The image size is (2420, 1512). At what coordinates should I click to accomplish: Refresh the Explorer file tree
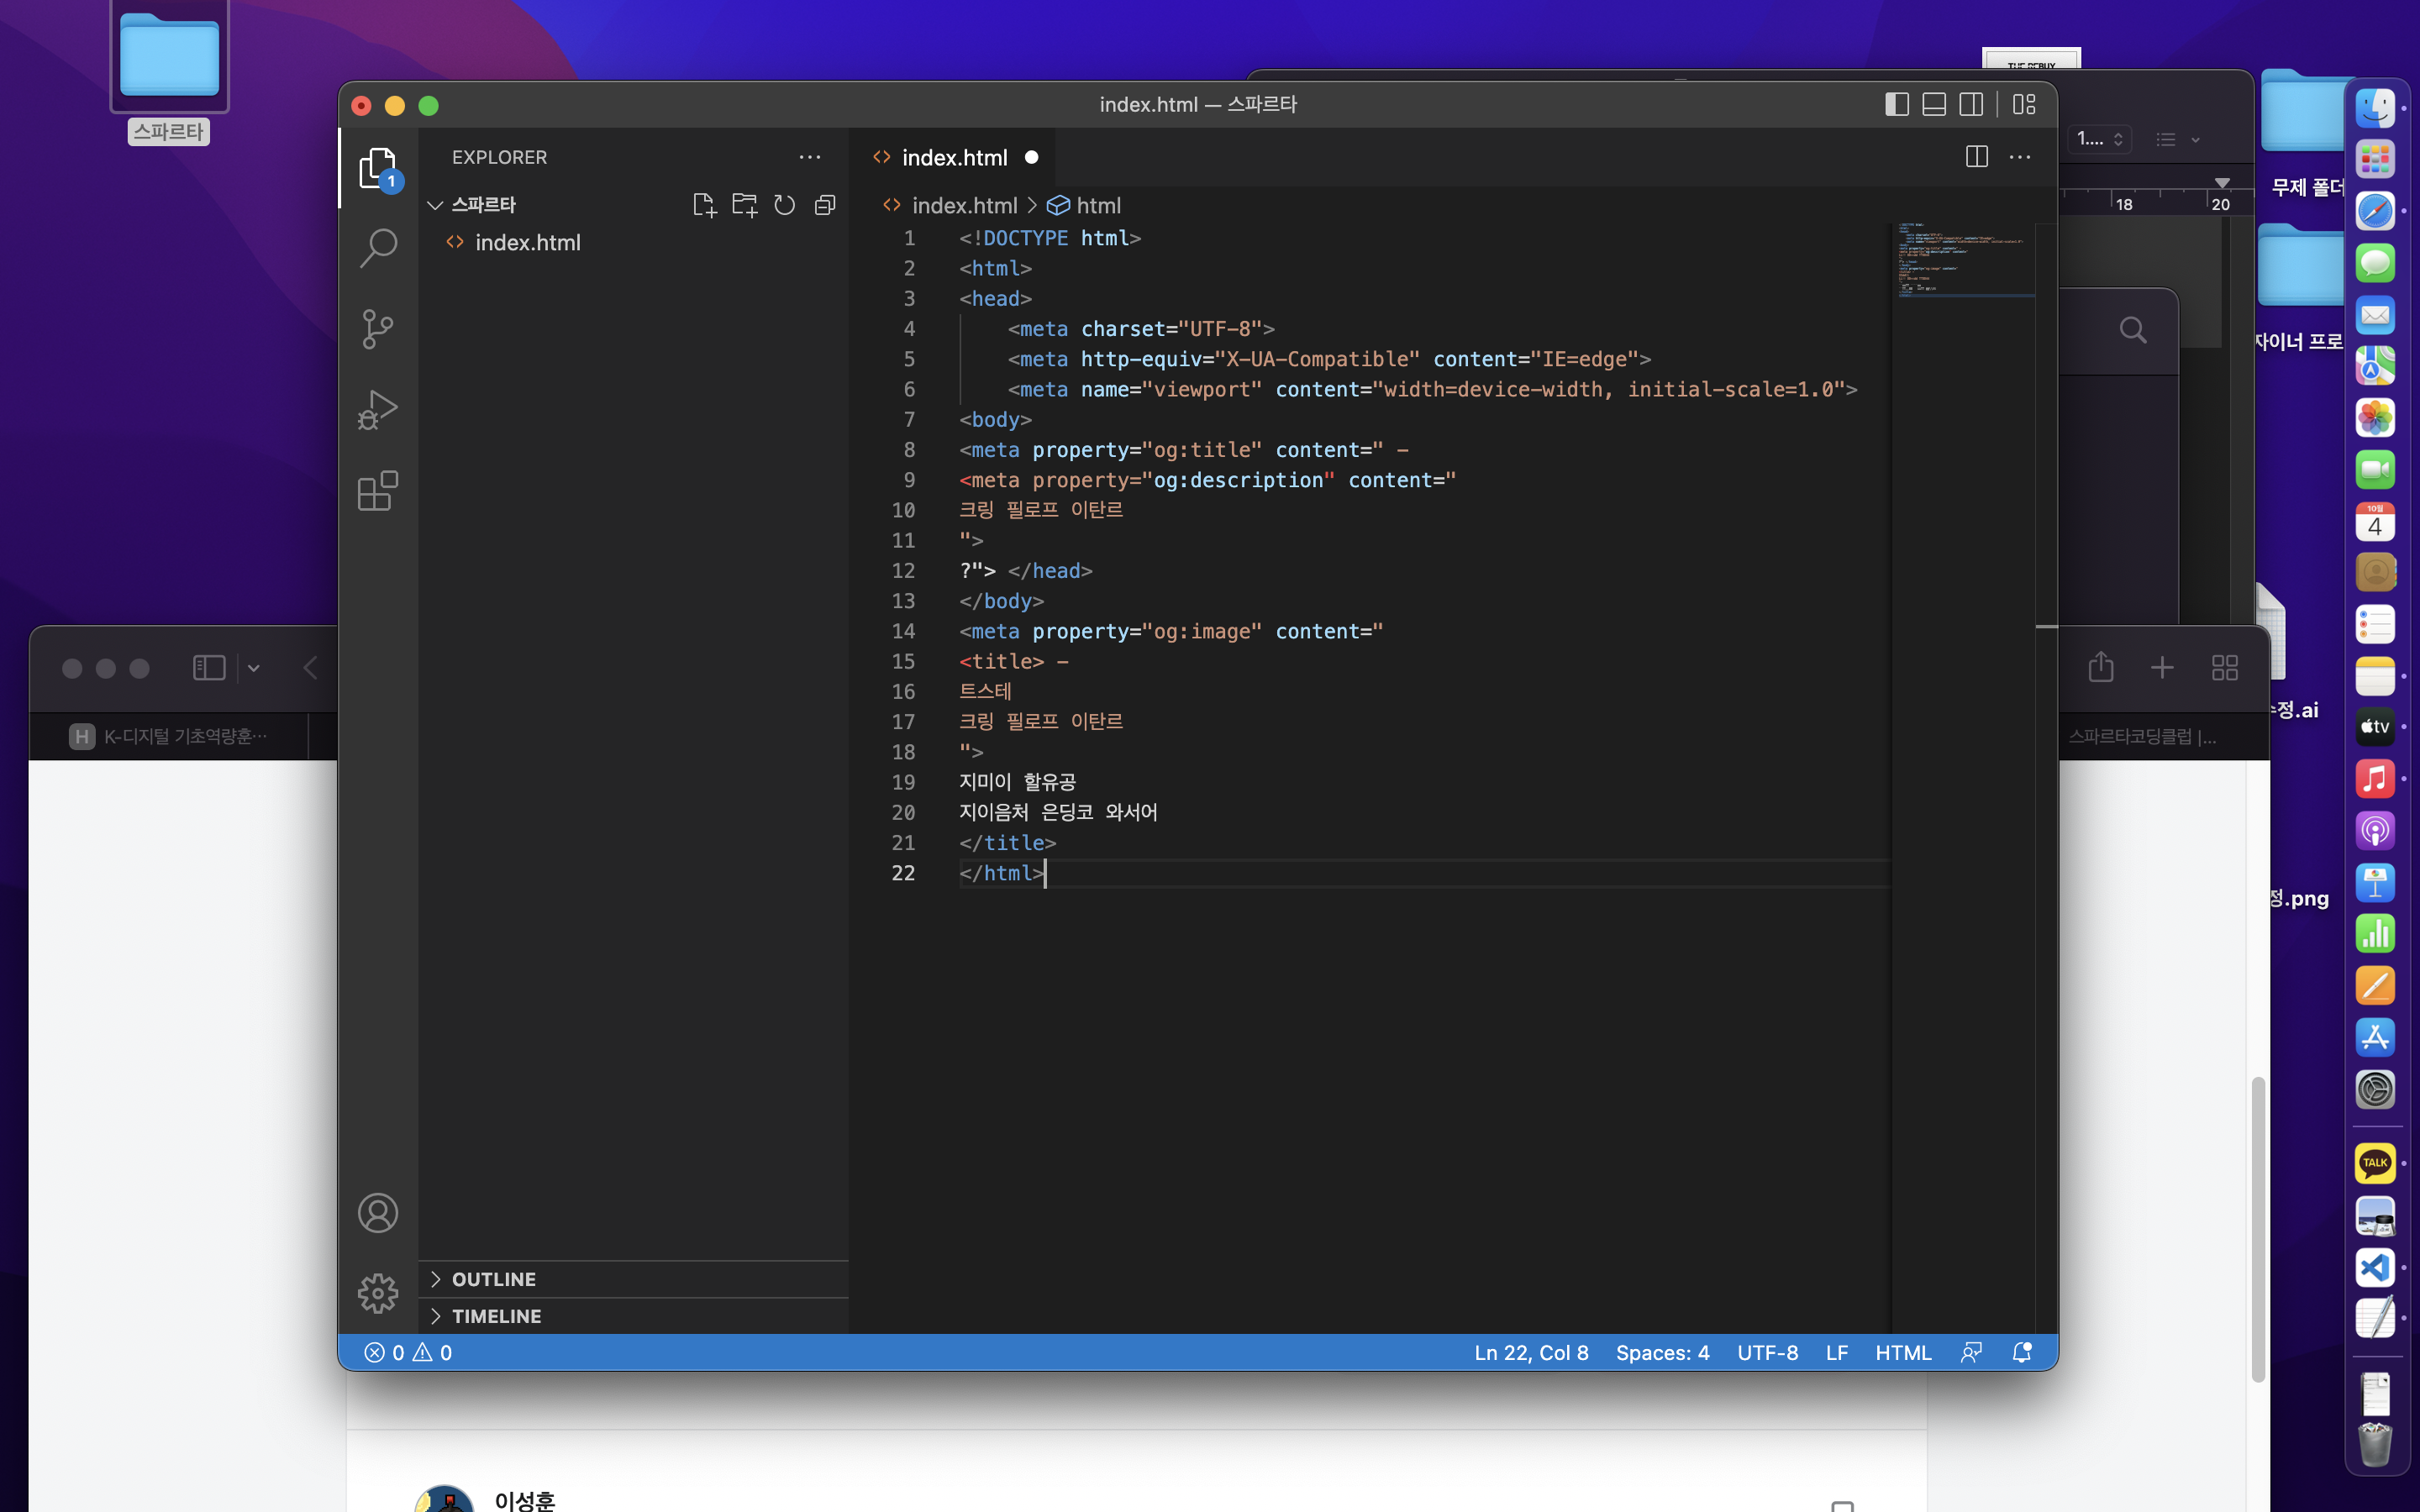785,205
